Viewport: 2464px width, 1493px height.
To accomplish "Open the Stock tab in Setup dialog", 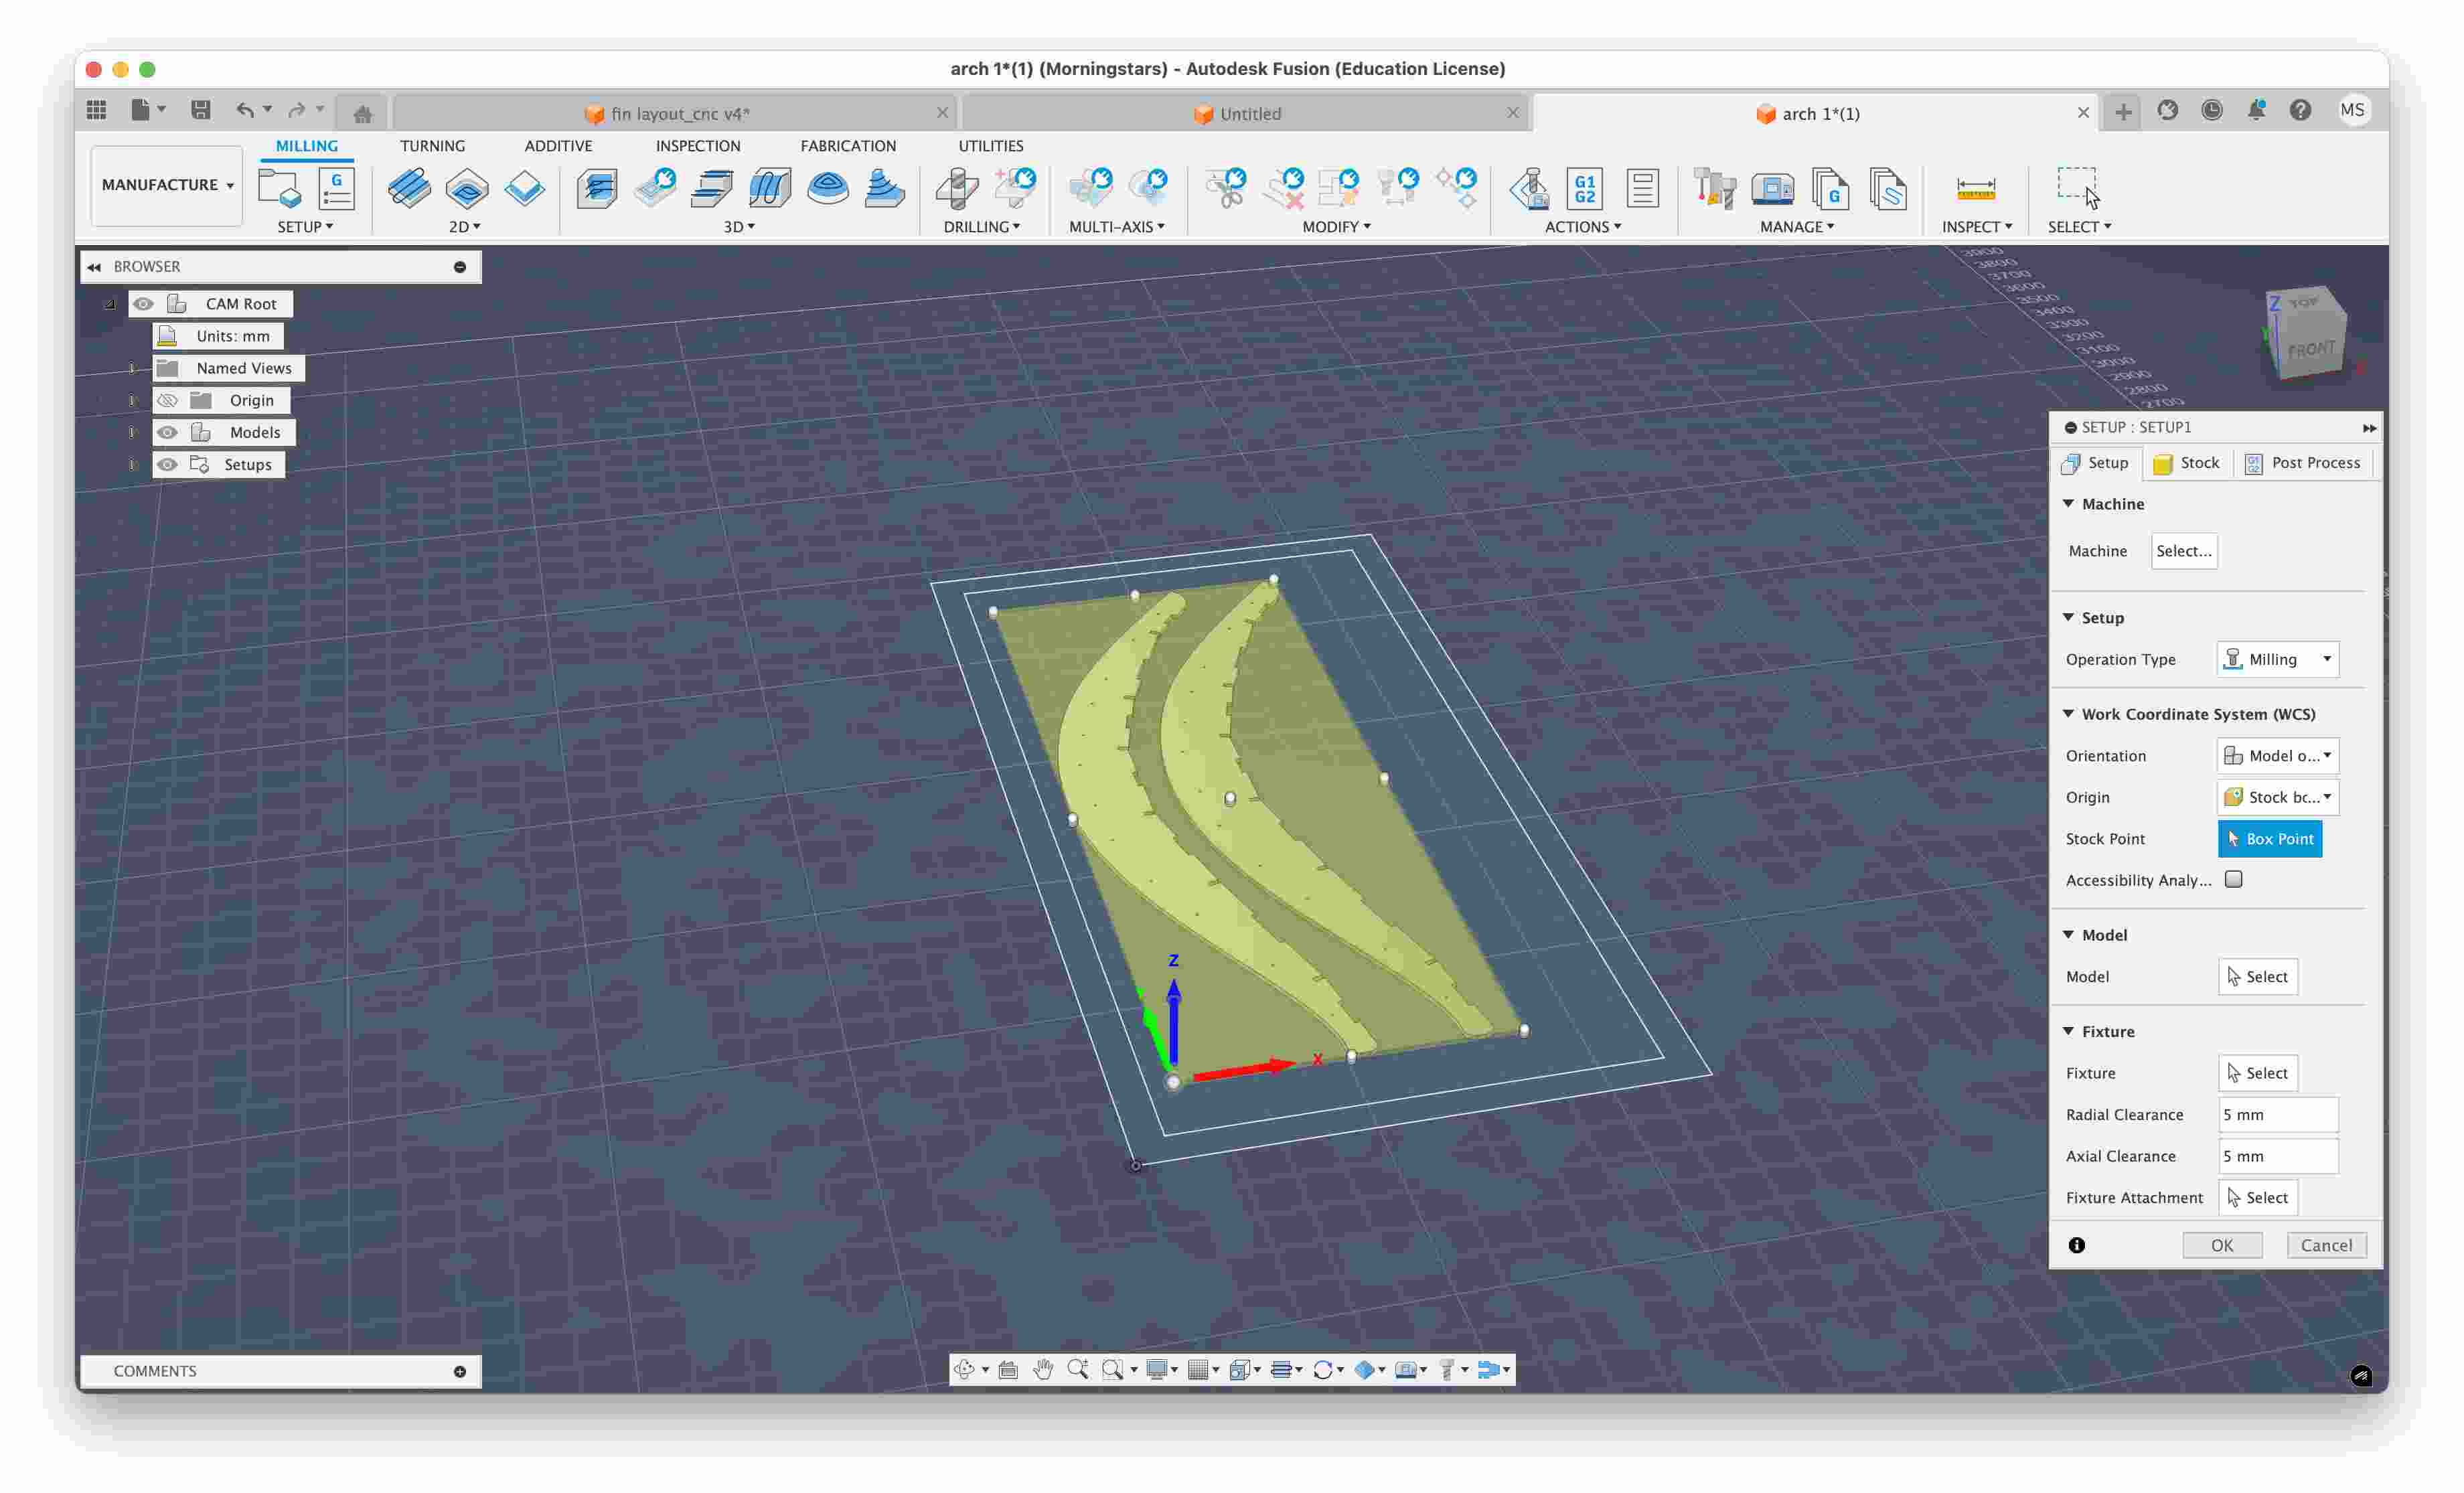I will [2186, 462].
